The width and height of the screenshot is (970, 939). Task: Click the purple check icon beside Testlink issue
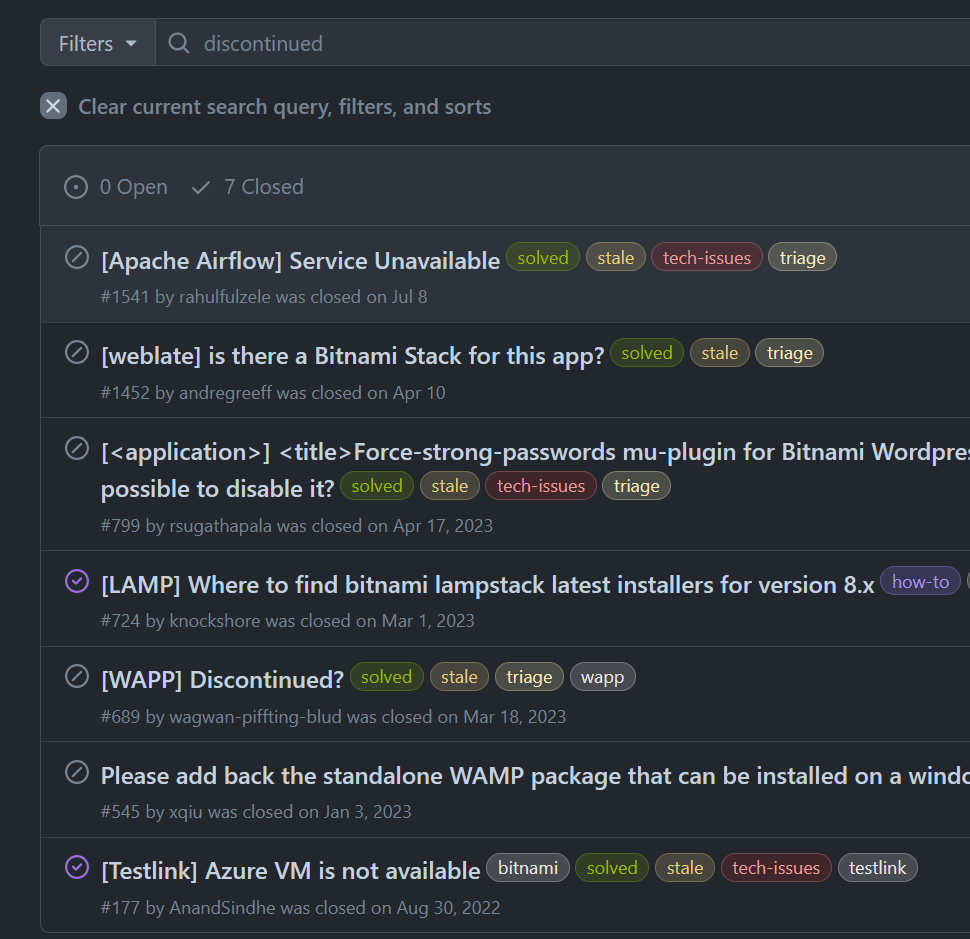[77, 867]
